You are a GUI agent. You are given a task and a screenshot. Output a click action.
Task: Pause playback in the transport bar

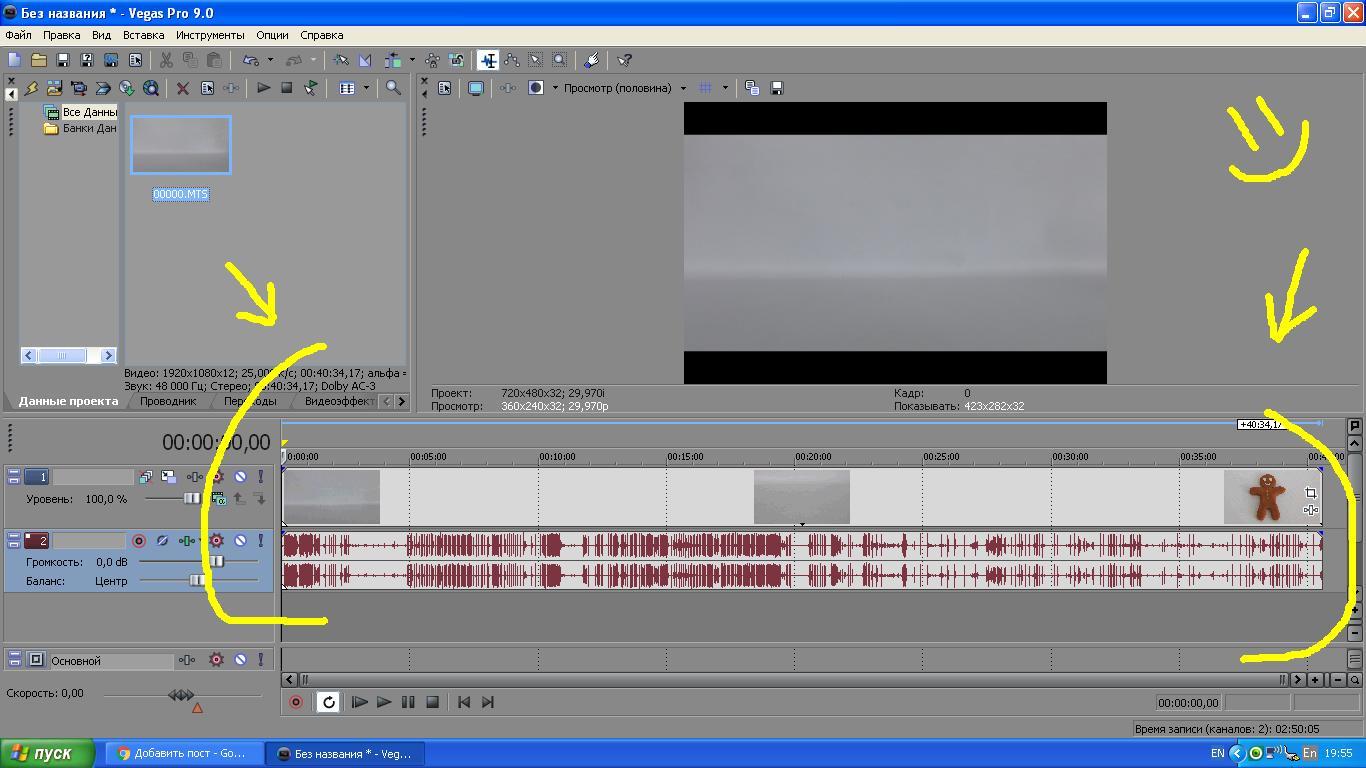(x=408, y=702)
